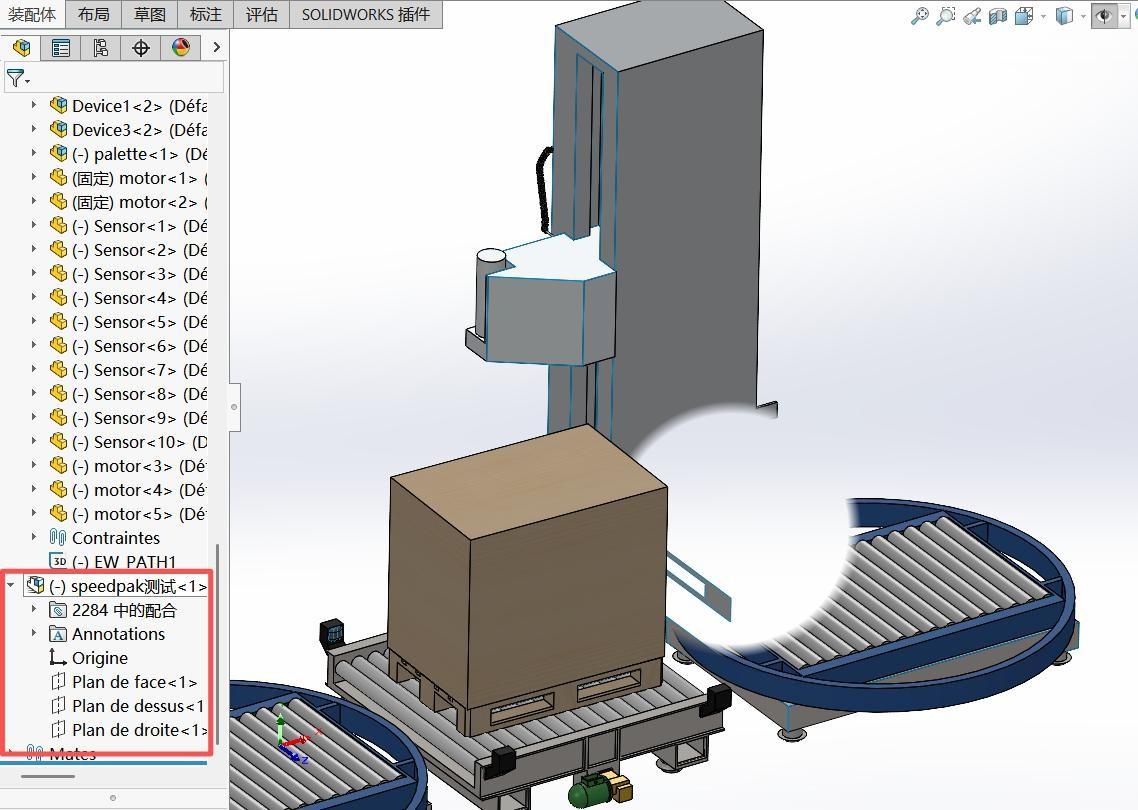Switch to the 装配体 tab
Image resolution: width=1138 pixels, height=810 pixels.
click(32, 15)
